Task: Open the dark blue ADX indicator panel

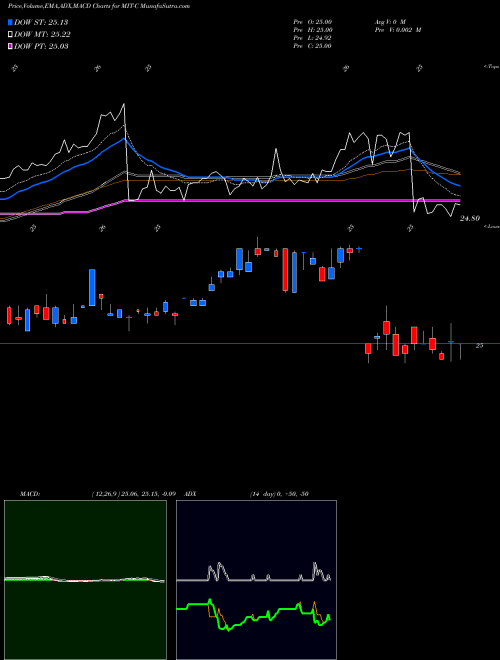Action: click(x=256, y=580)
